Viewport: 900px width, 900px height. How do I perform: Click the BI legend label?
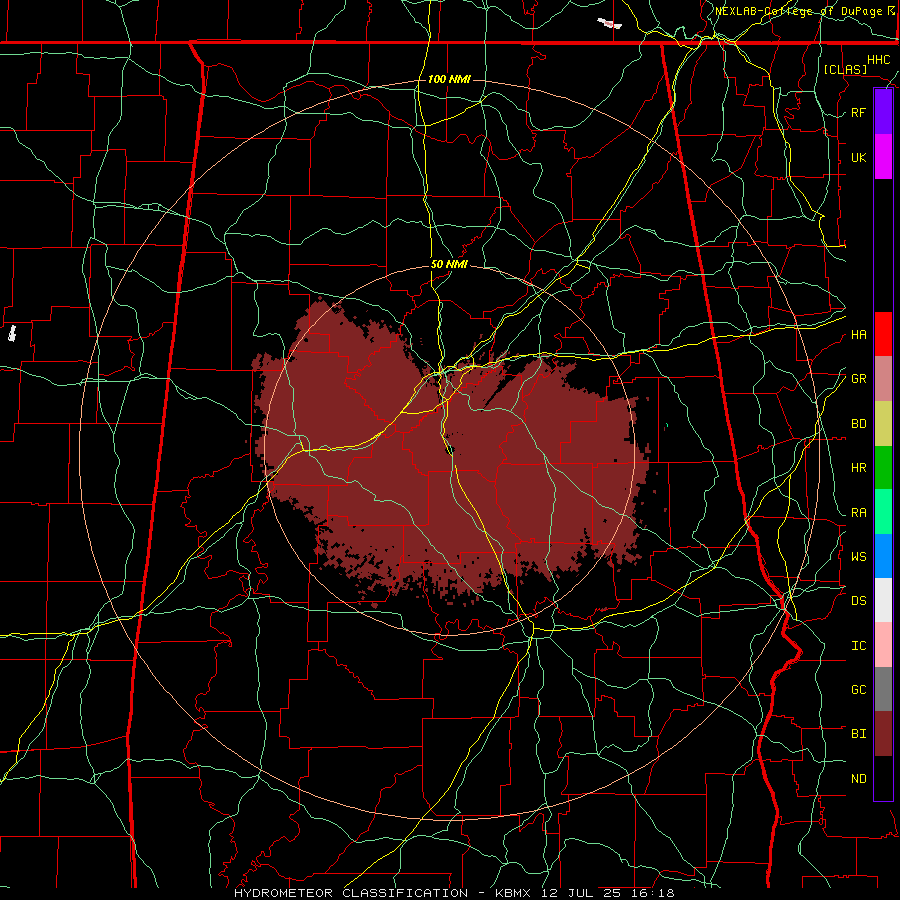858,734
